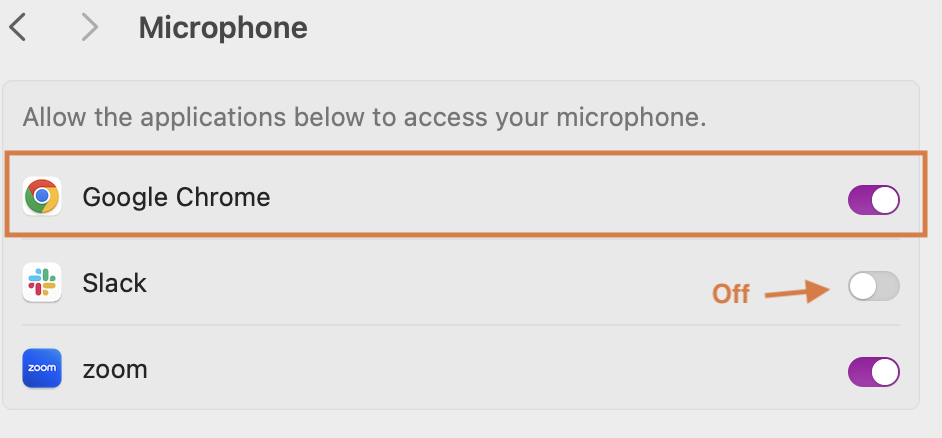
Task: Click the 'Allow the applications below' description text
Action: 364,118
